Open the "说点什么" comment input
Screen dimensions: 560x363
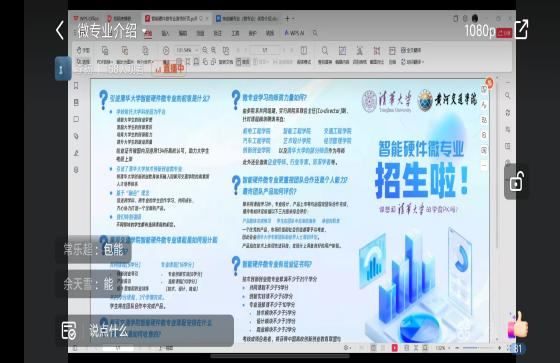(x=109, y=330)
